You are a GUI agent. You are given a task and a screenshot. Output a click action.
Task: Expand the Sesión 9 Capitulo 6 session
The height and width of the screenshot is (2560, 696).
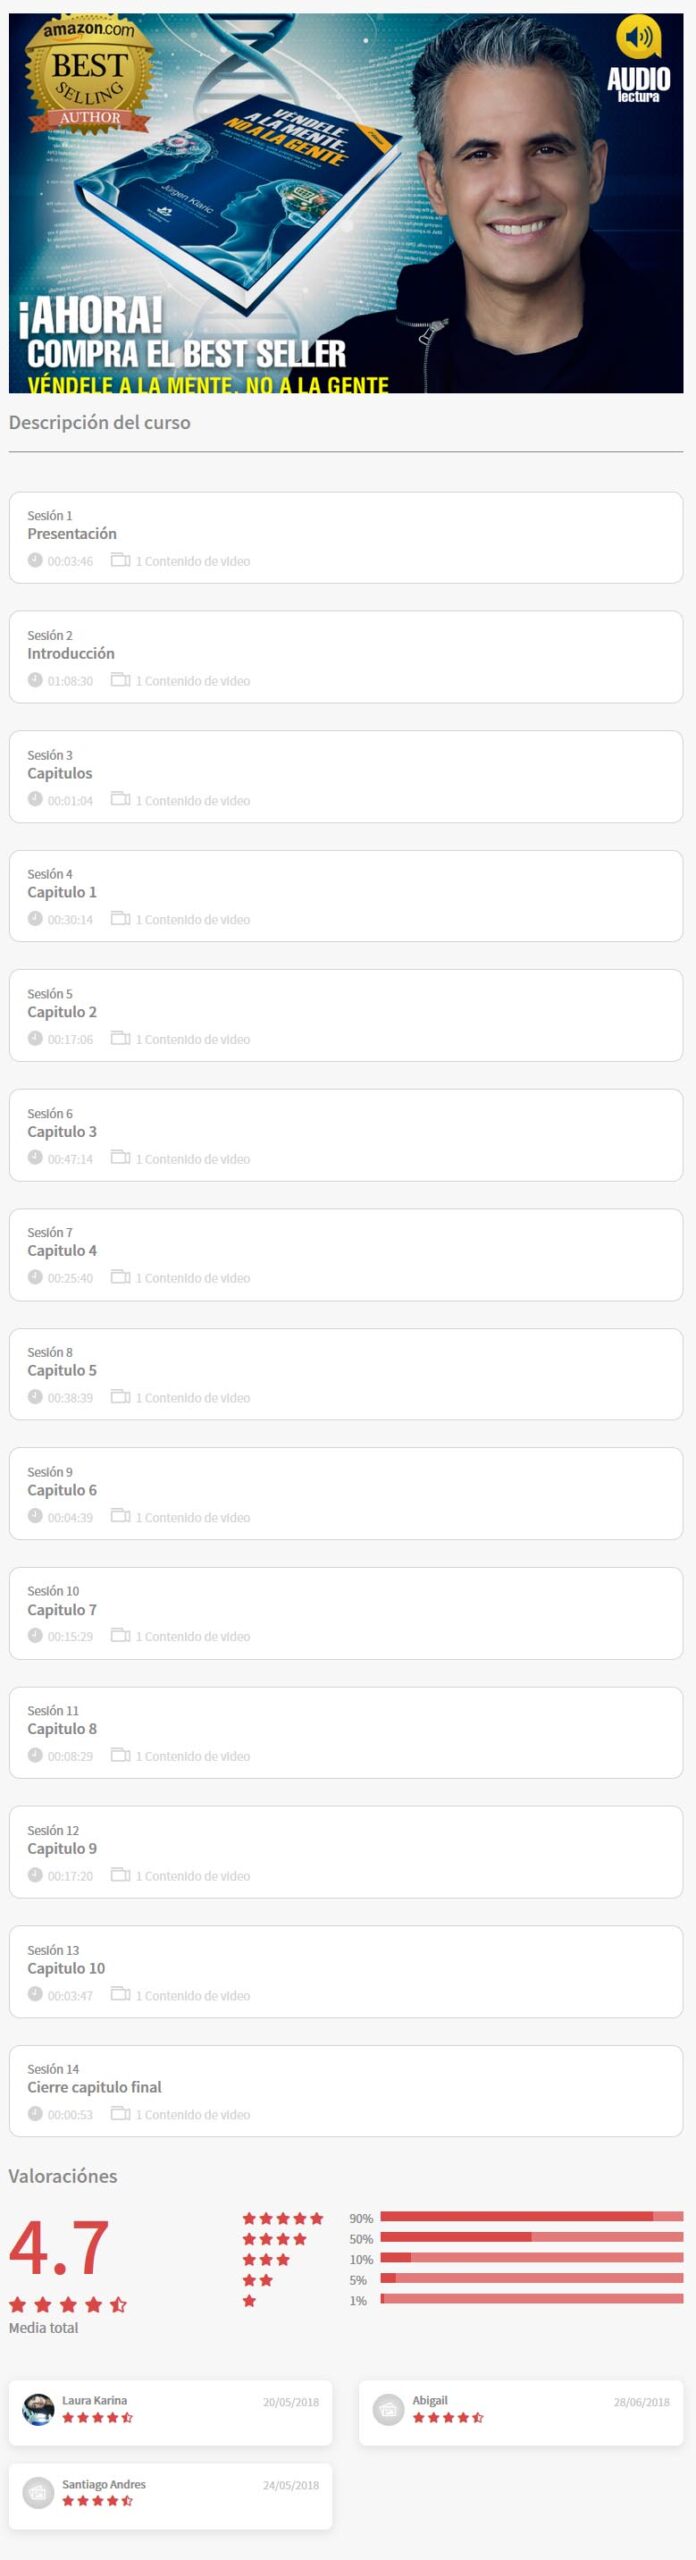[x=346, y=1494]
